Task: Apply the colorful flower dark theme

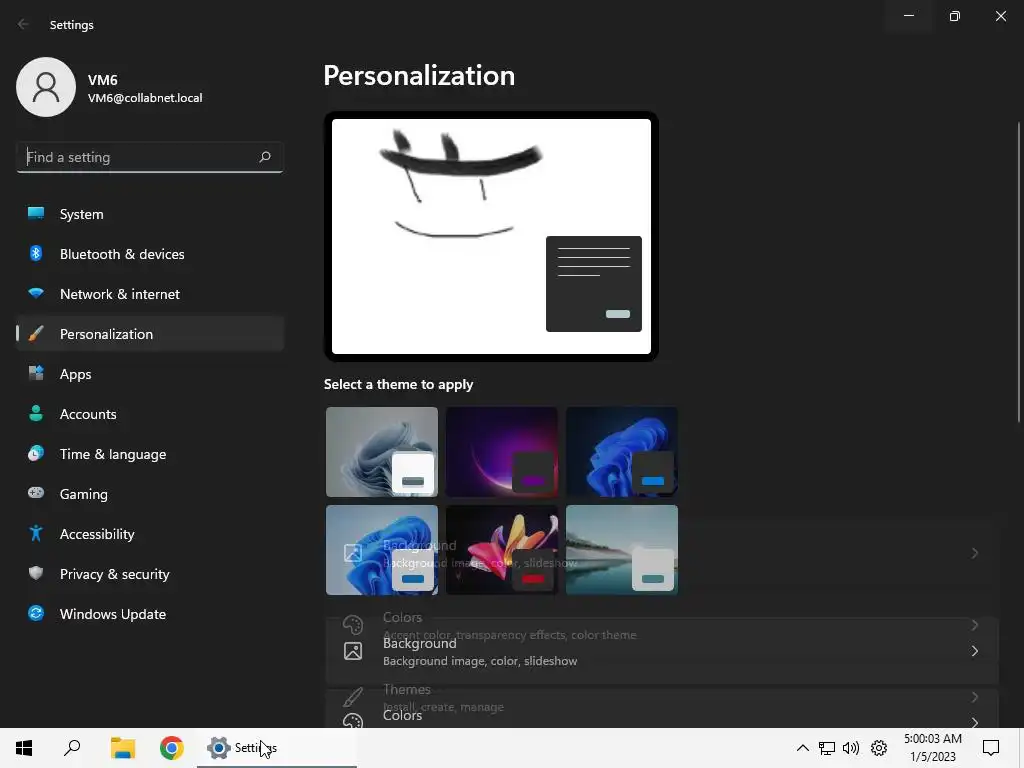Action: pos(502,550)
